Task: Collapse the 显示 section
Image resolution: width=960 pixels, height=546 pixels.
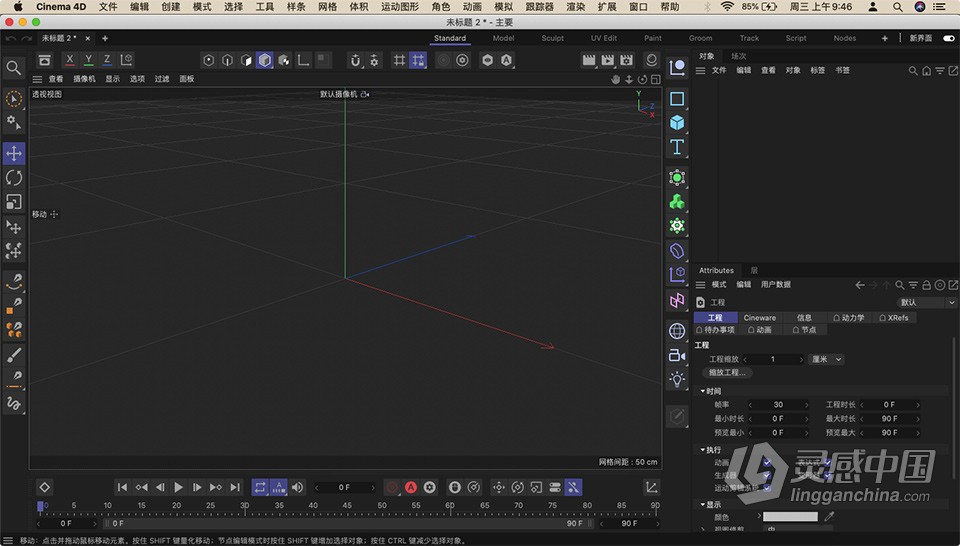Action: coord(703,505)
